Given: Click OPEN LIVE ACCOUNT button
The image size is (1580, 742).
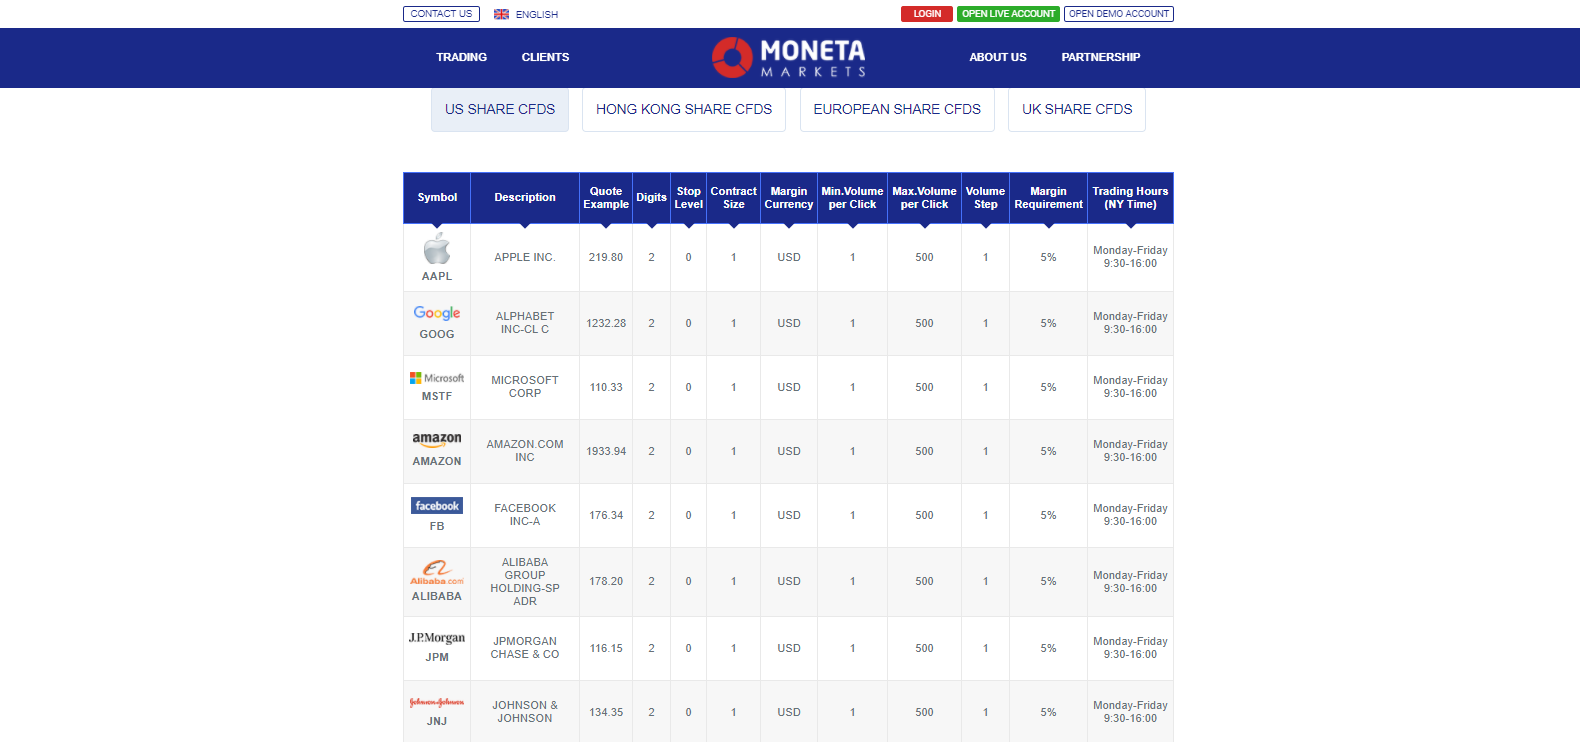Looking at the screenshot, I should coord(1008,14).
